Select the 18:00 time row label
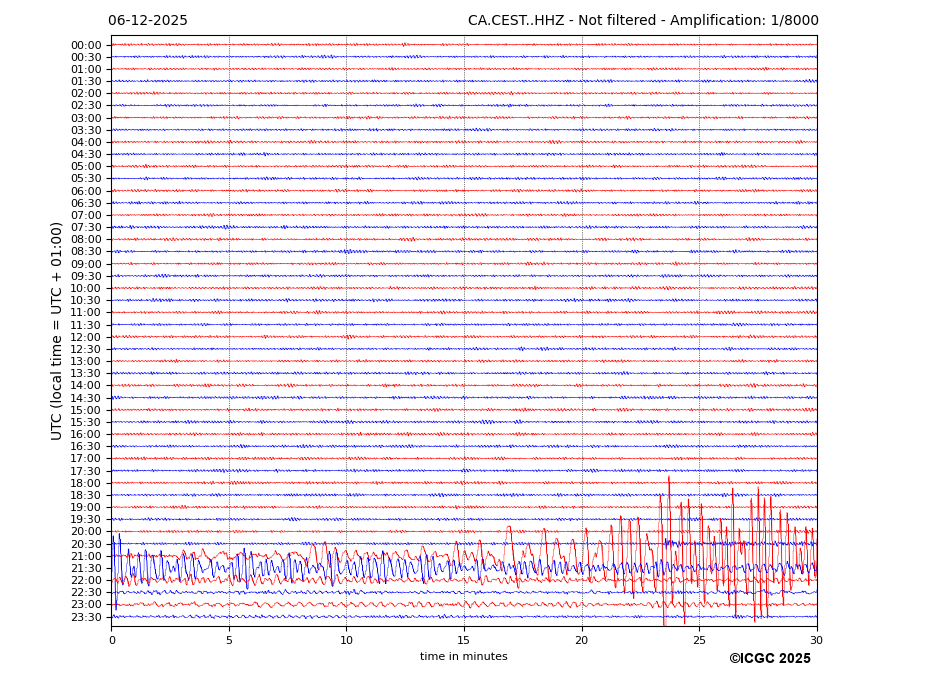 pyautogui.click(x=86, y=483)
